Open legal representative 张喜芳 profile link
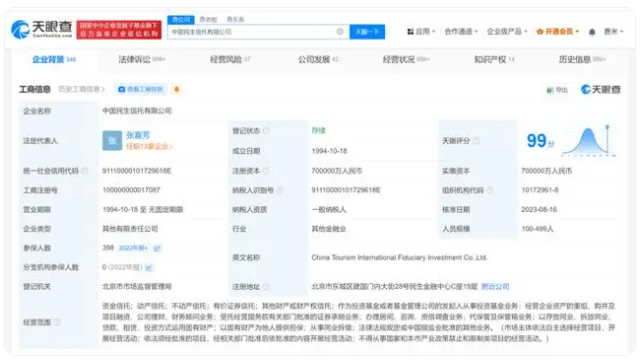 138,135
